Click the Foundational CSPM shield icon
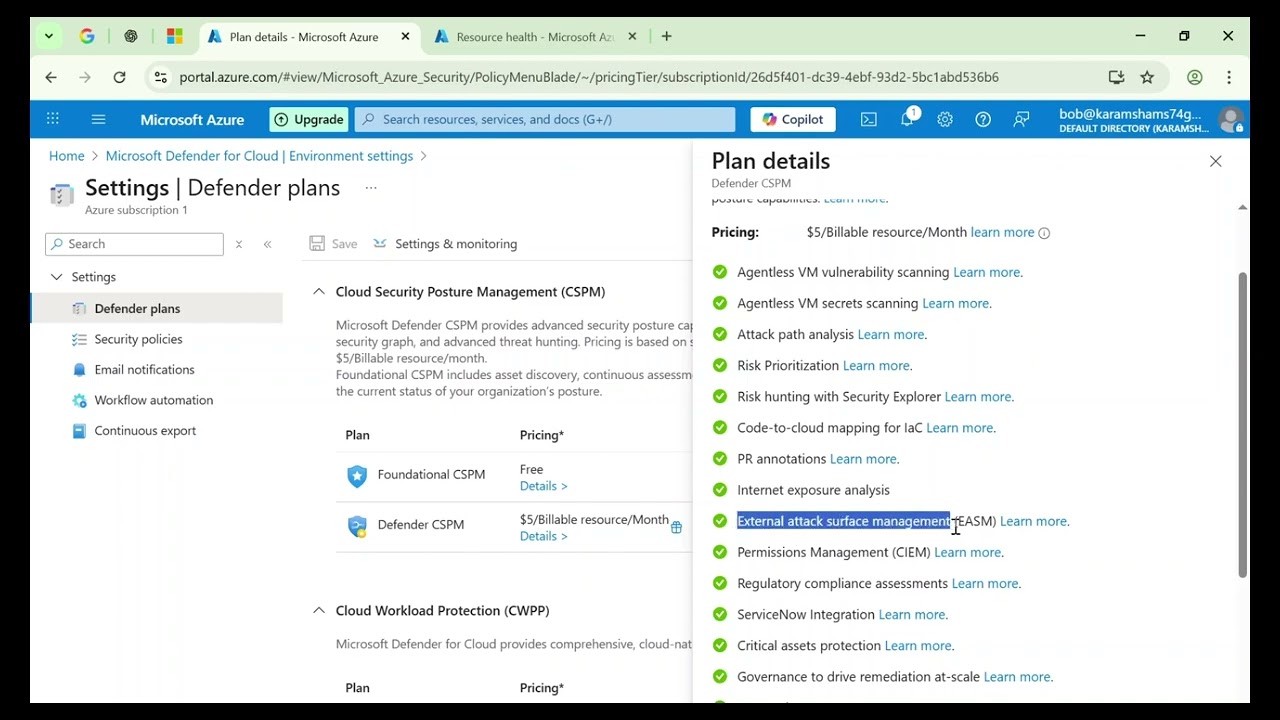This screenshot has height=720, width=1280. click(x=357, y=475)
